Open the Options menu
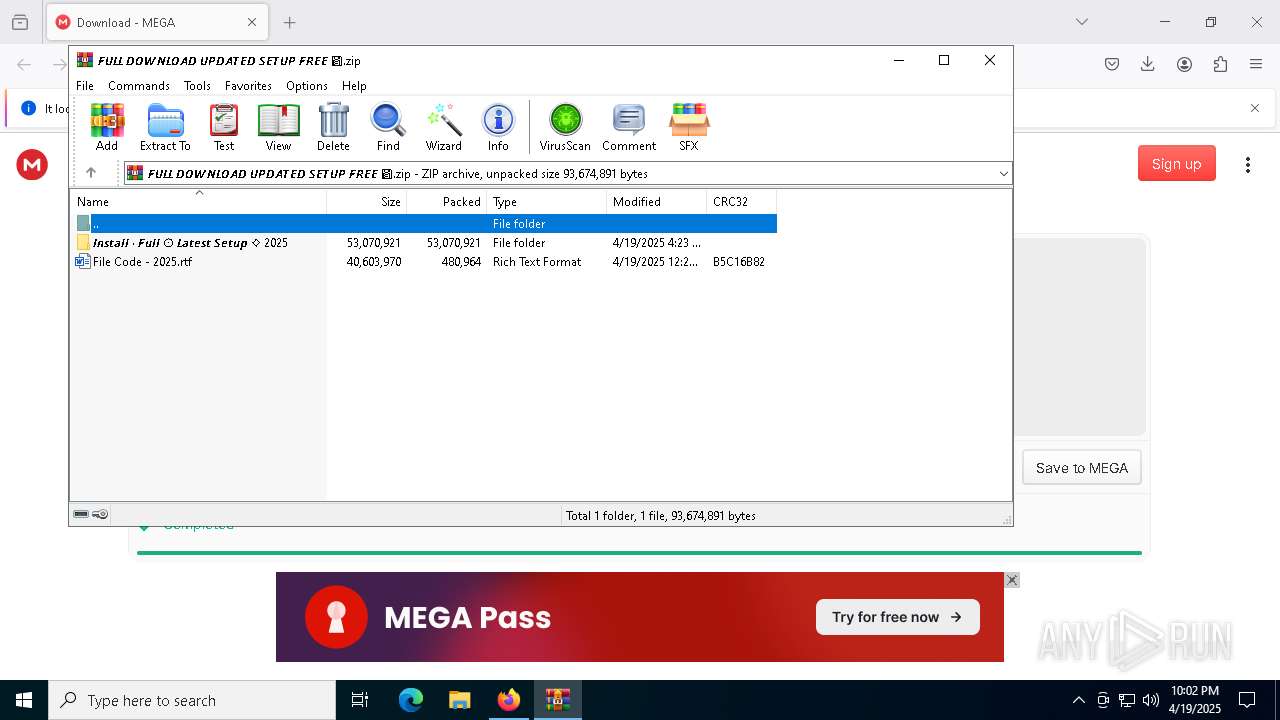The height and width of the screenshot is (720, 1280). pyautogui.click(x=307, y=86)
